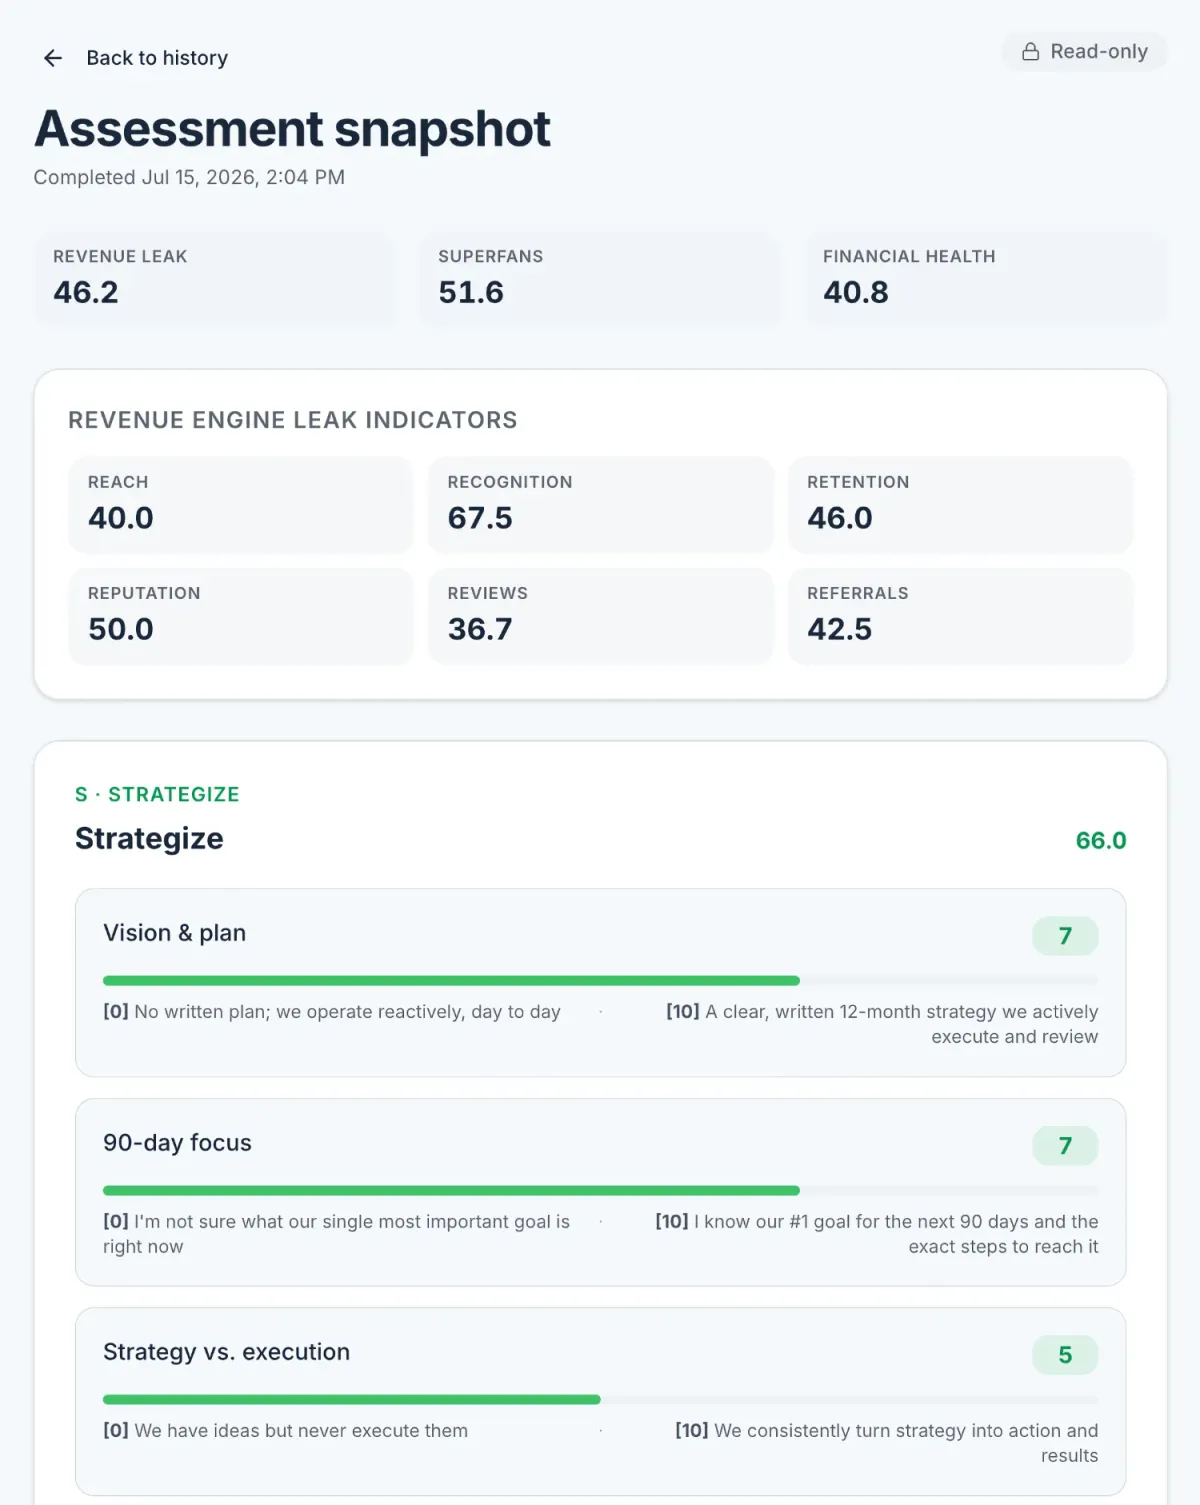
Task: Click the Strategize section score 66.0
Action: [x=1100, y=840]
